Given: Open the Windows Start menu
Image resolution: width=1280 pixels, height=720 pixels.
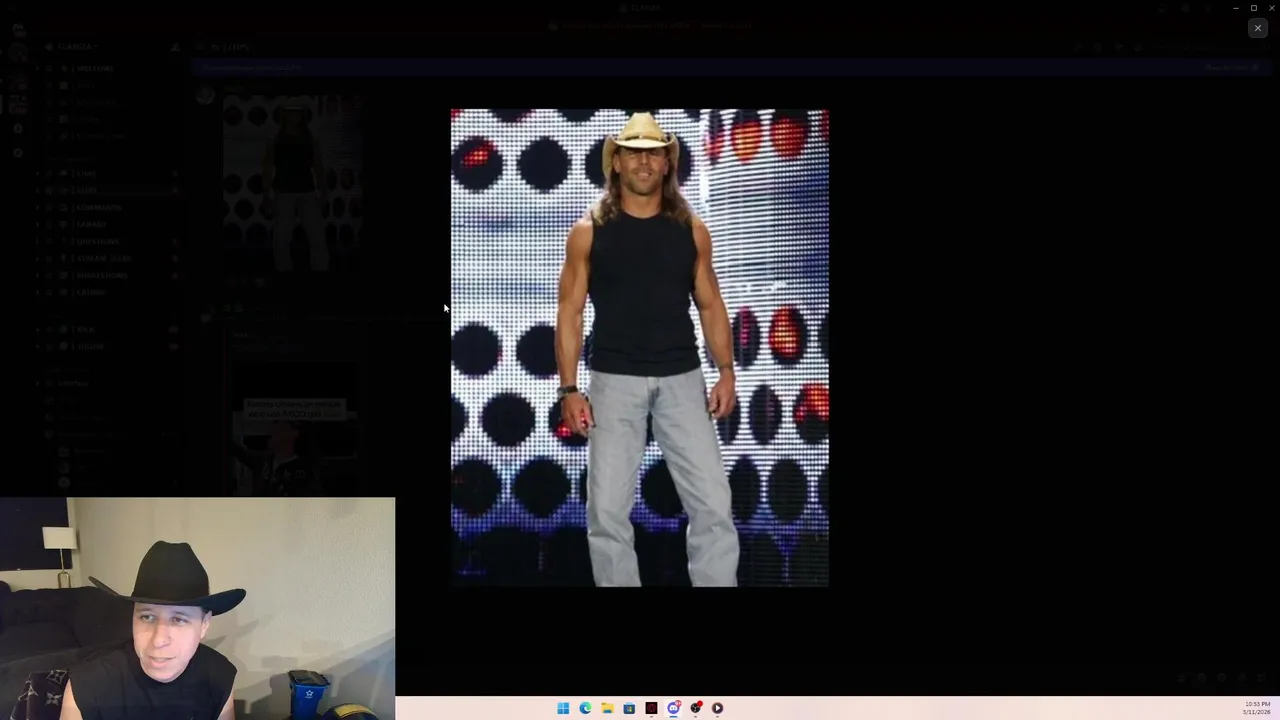Looking at the screenshot, I should [x=563, y=708].
